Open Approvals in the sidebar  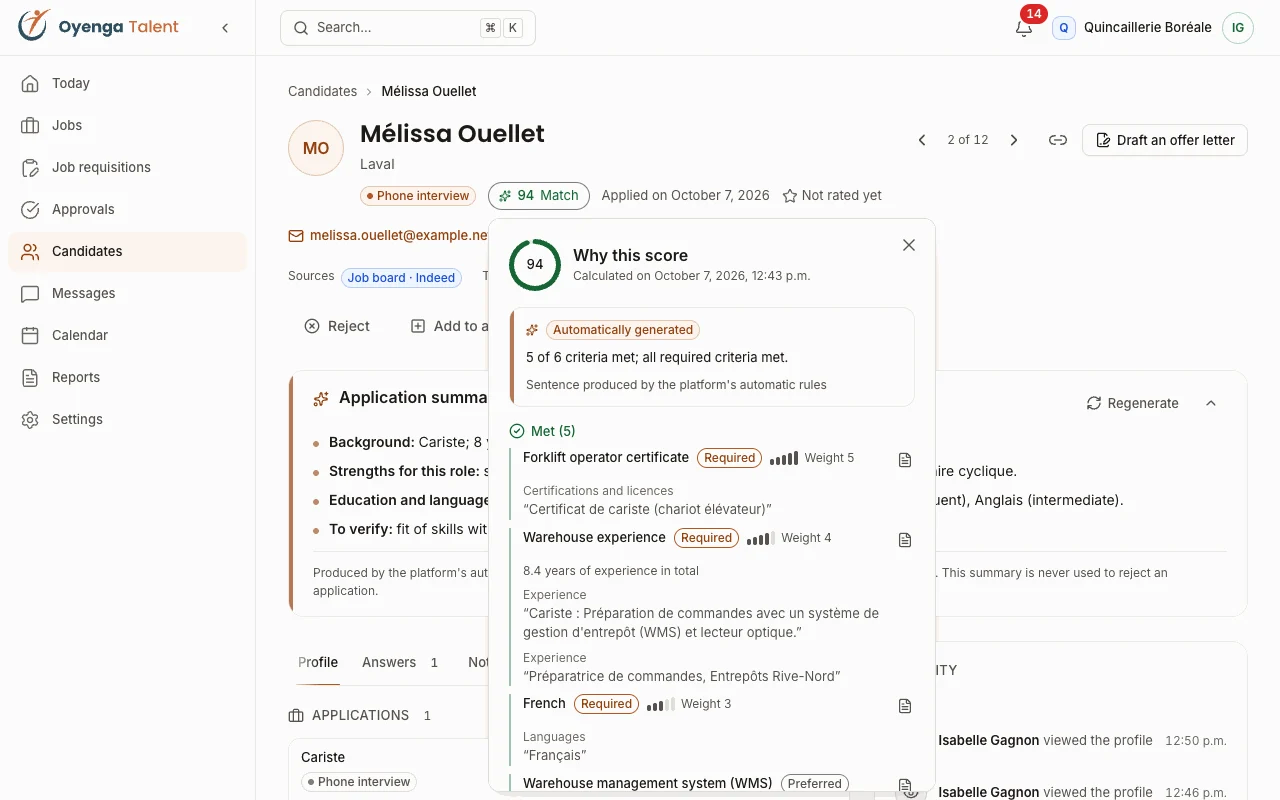pyautogui.click(x=127, y=209)
